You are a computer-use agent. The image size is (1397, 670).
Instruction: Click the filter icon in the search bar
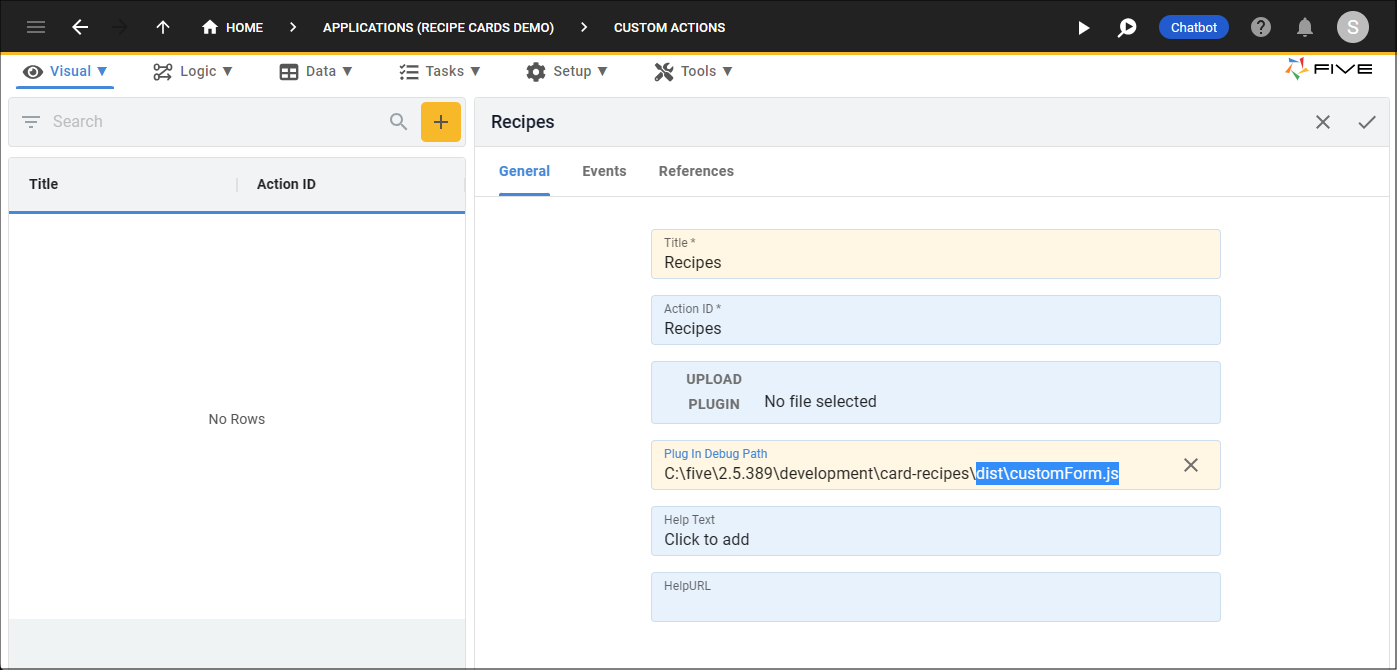tap(31, 122)
